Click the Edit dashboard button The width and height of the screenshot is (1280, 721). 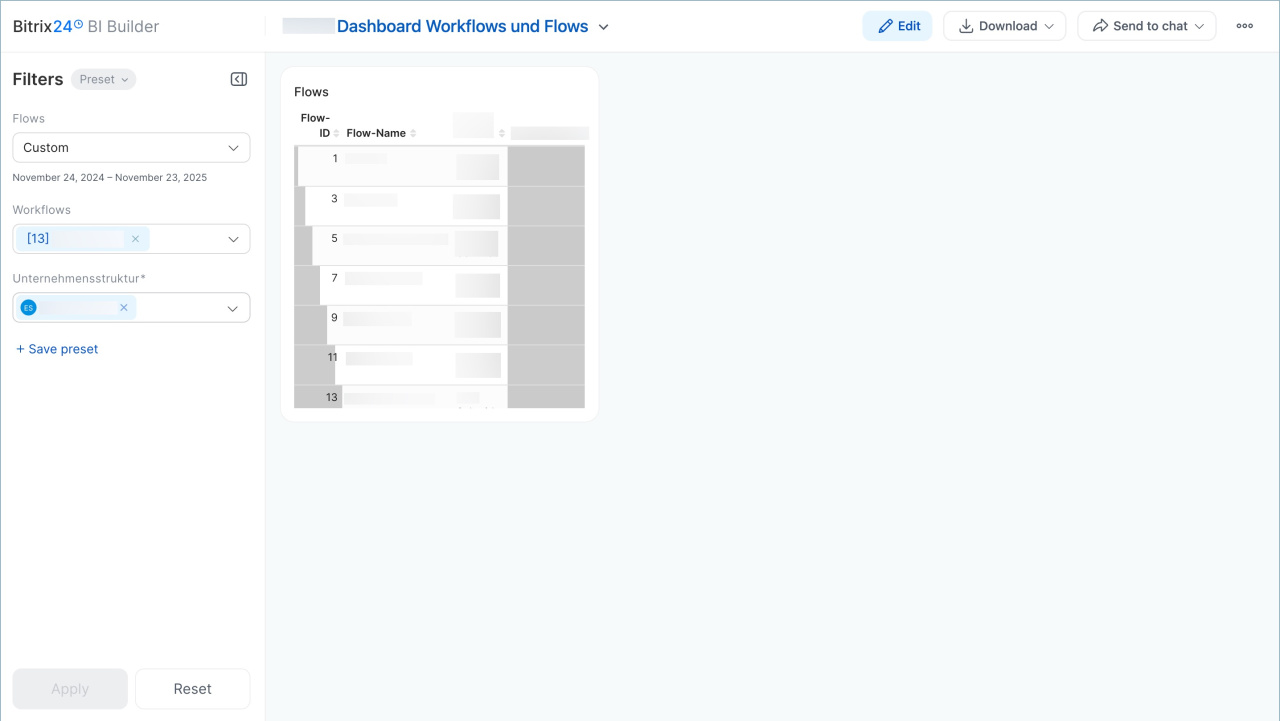pos(897,26)
